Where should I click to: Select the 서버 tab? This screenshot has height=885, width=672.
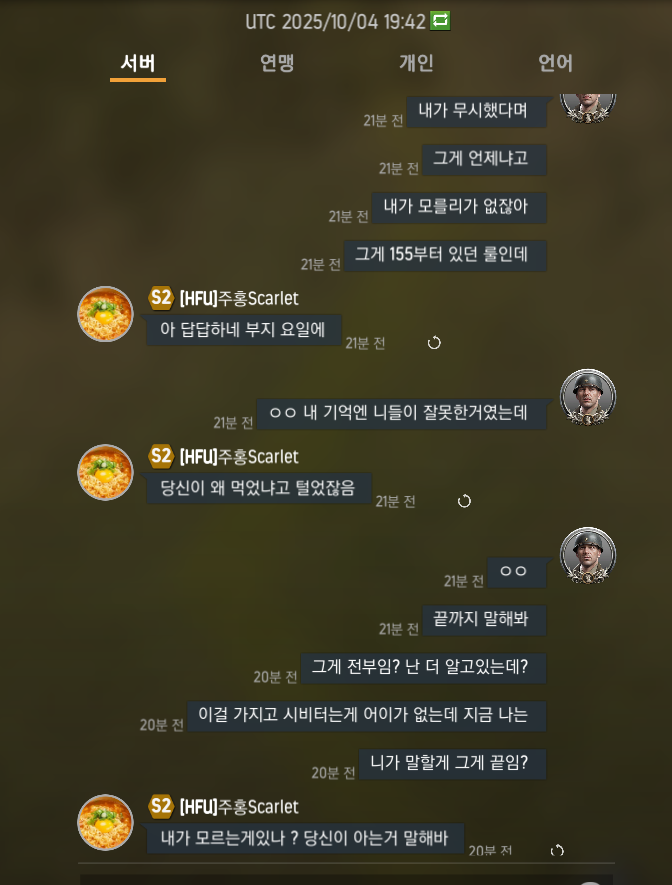pyautogui.click(x=138, y=63)
